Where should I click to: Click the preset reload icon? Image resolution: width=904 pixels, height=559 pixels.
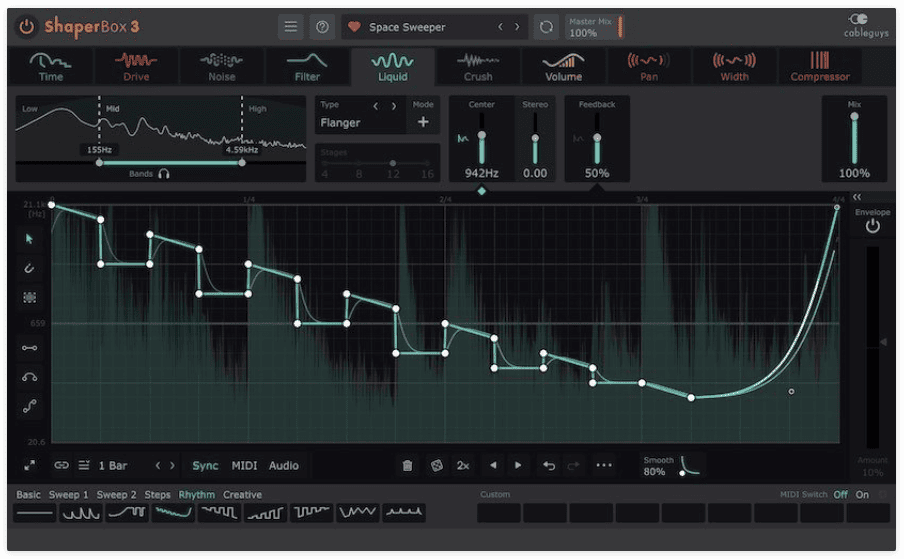click(545, 27)
